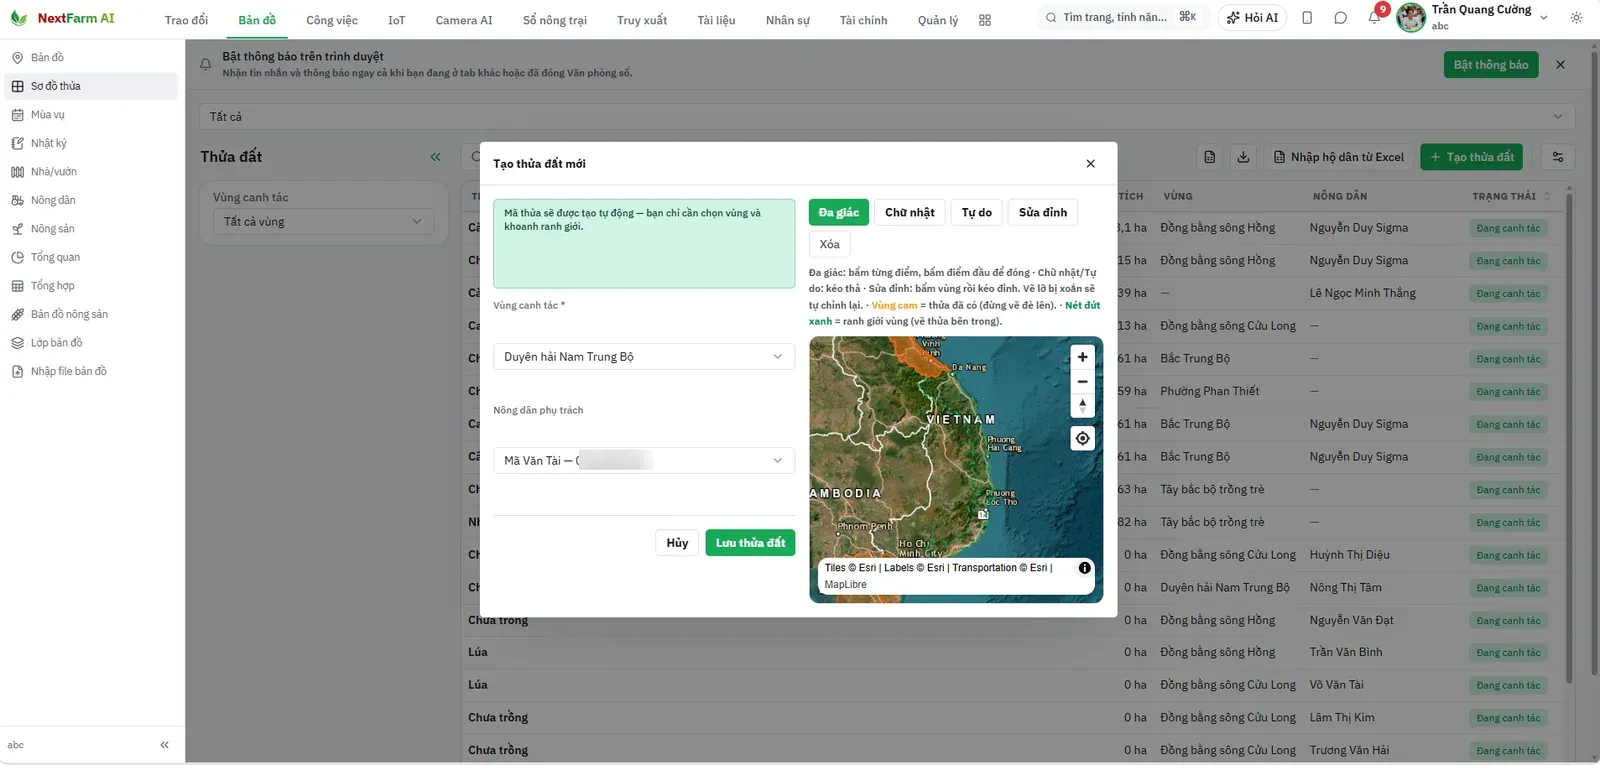This screenshot has height=765, width=1600.
Task: Open the chat messages icon in header
Action: click(1341, 18)
